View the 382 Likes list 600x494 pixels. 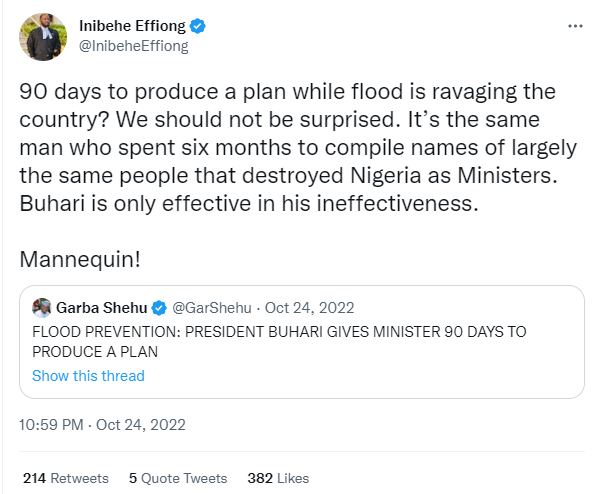click(x=278, y=478)
